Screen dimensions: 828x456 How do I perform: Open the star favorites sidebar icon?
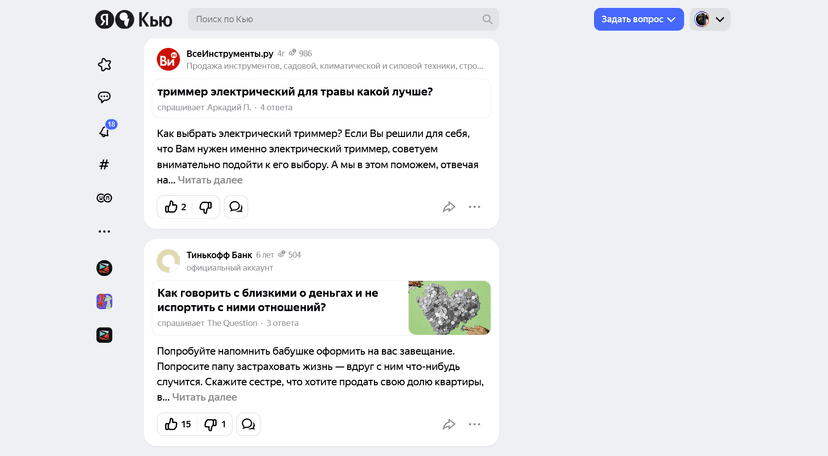click(x=105, y=65)
